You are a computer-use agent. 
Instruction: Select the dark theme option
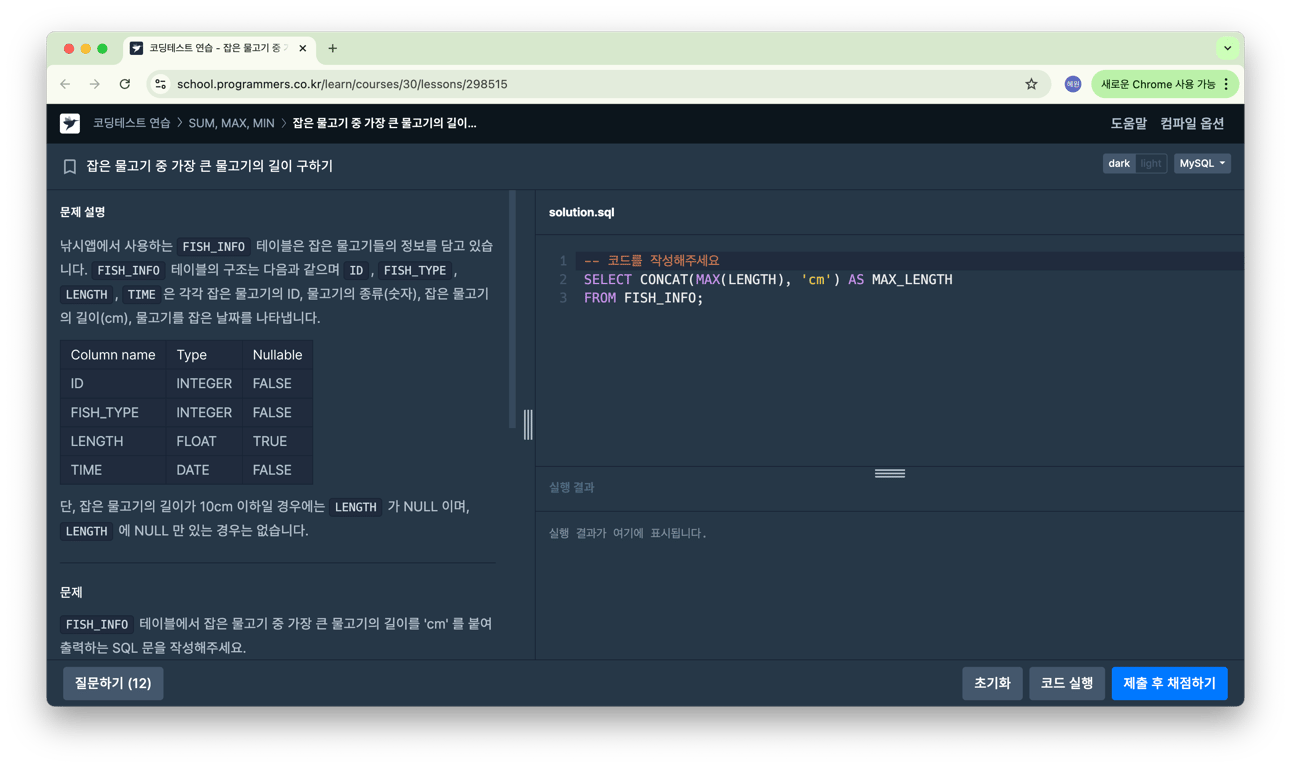[x=1119, y=162]
